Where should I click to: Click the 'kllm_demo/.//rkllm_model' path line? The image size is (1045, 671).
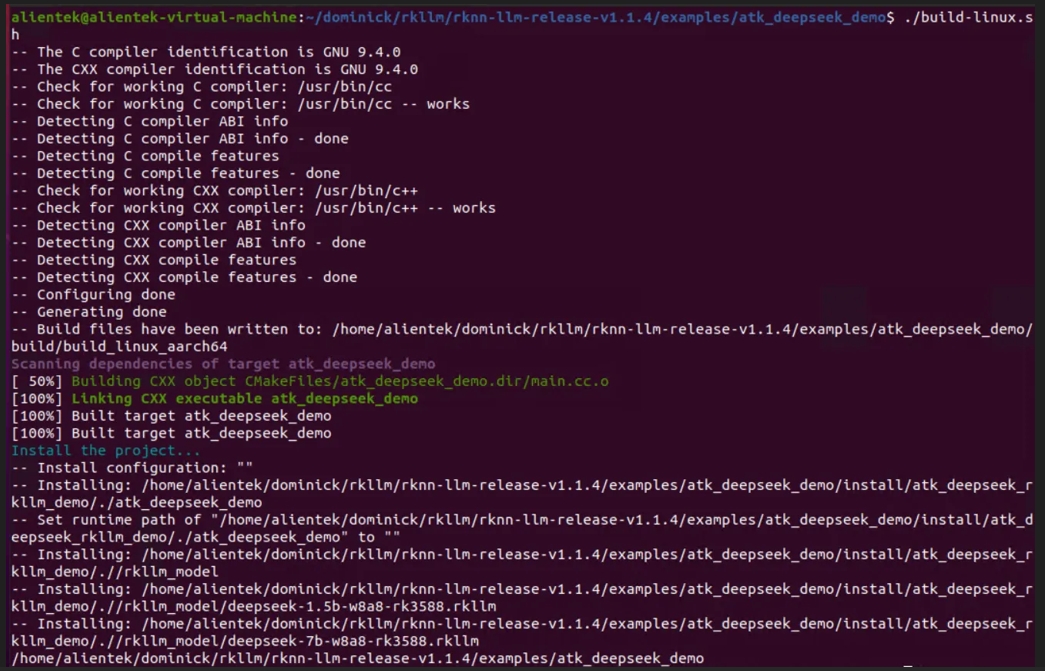(x=115, y=572)
